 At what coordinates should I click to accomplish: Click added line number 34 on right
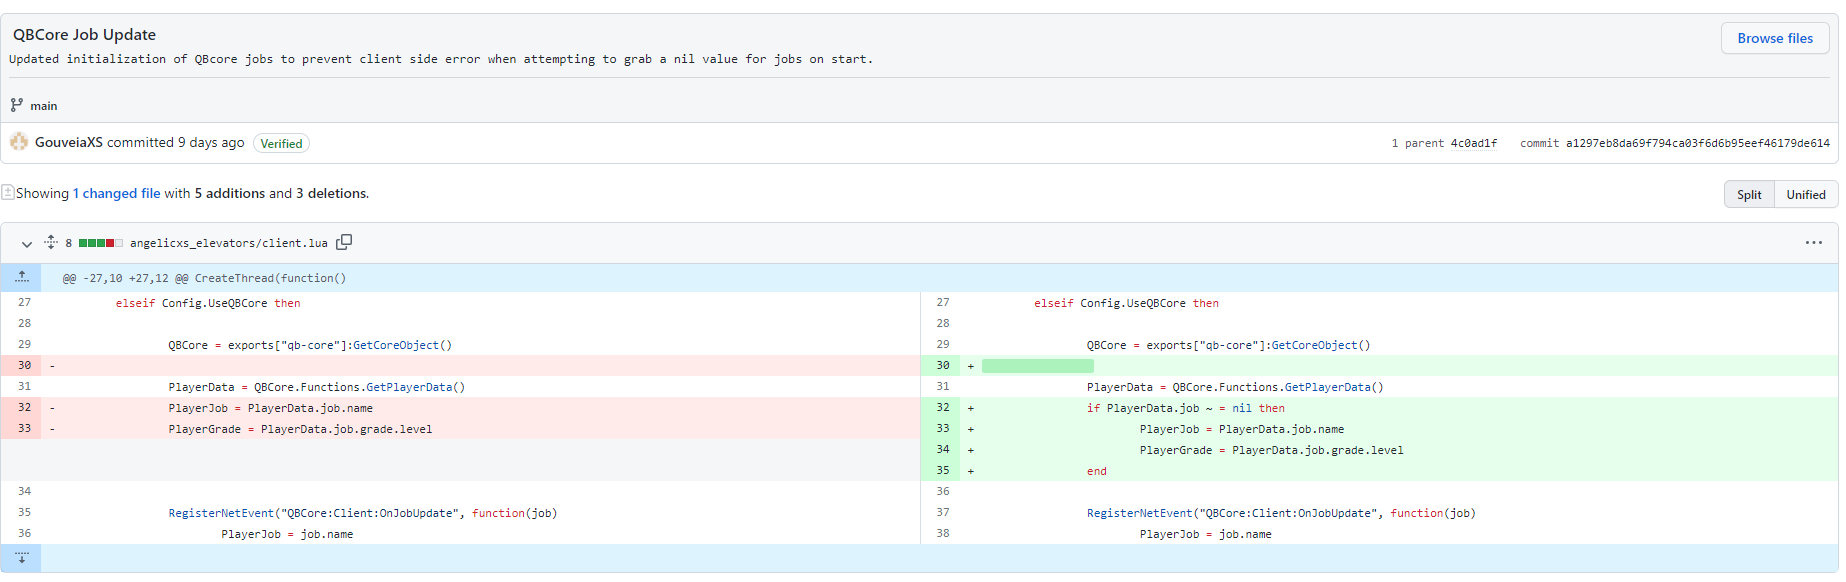943,449
